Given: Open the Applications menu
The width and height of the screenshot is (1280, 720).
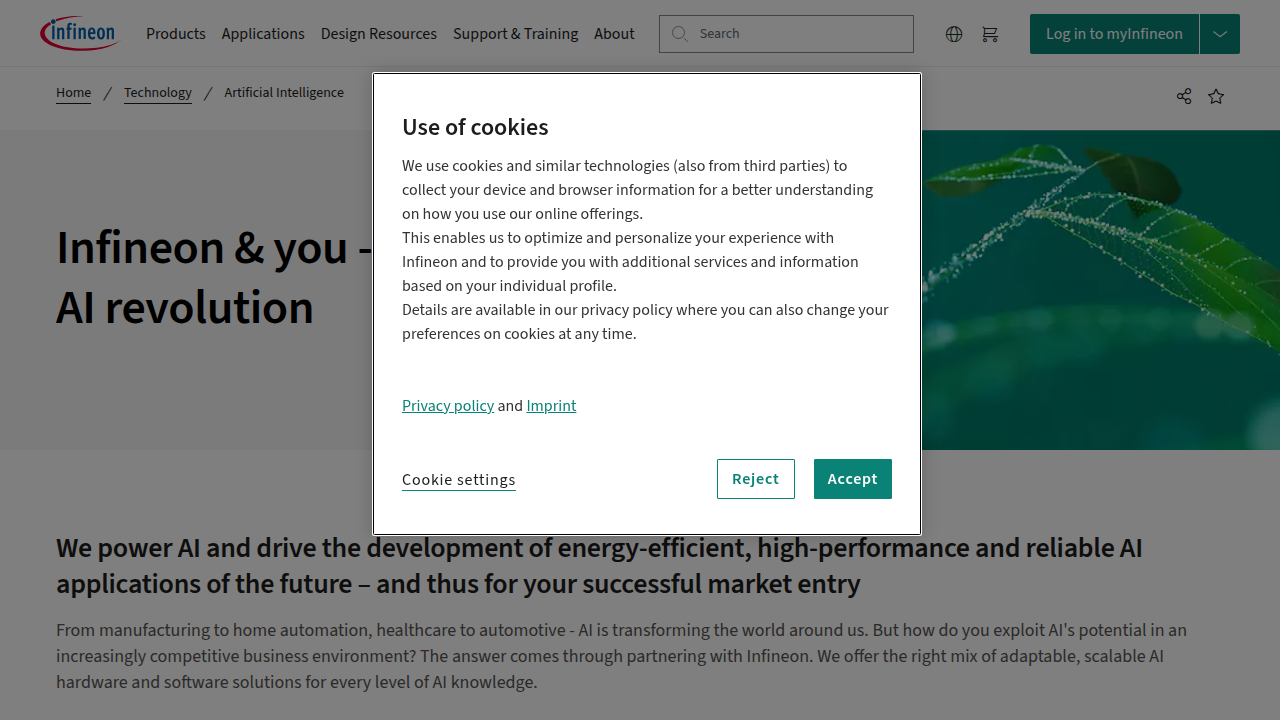Looking at the screenshot, I should point(263,34).
